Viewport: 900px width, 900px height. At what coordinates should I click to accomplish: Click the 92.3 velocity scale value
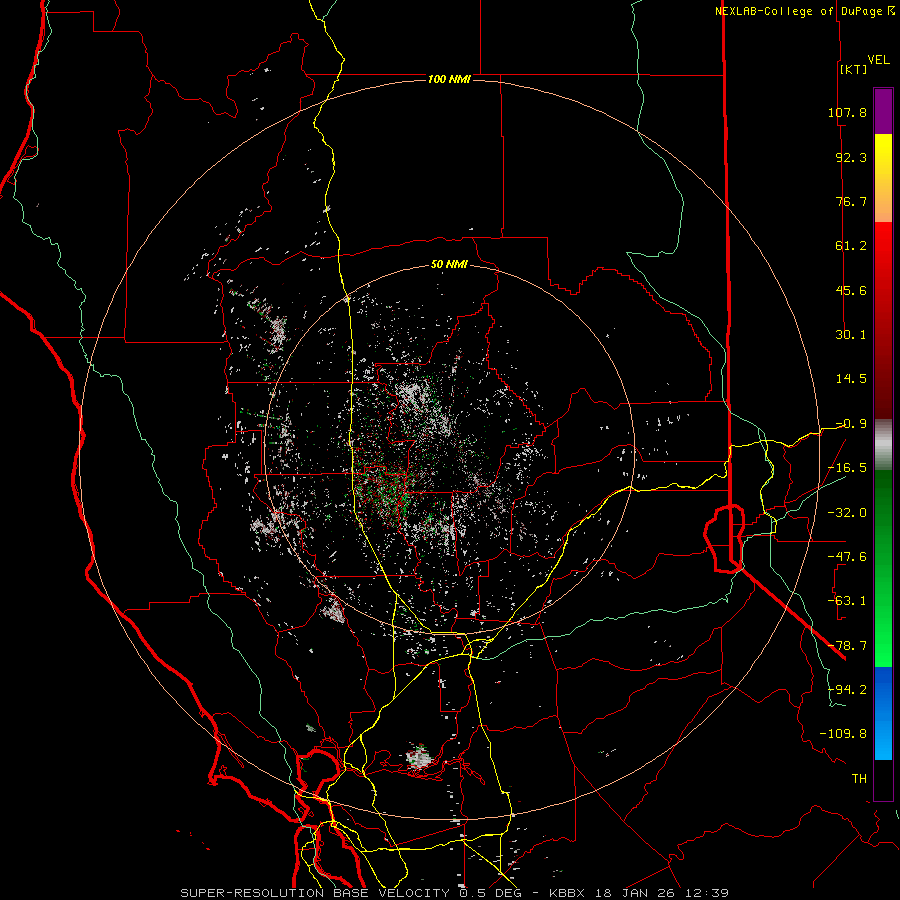coord(851,157)
